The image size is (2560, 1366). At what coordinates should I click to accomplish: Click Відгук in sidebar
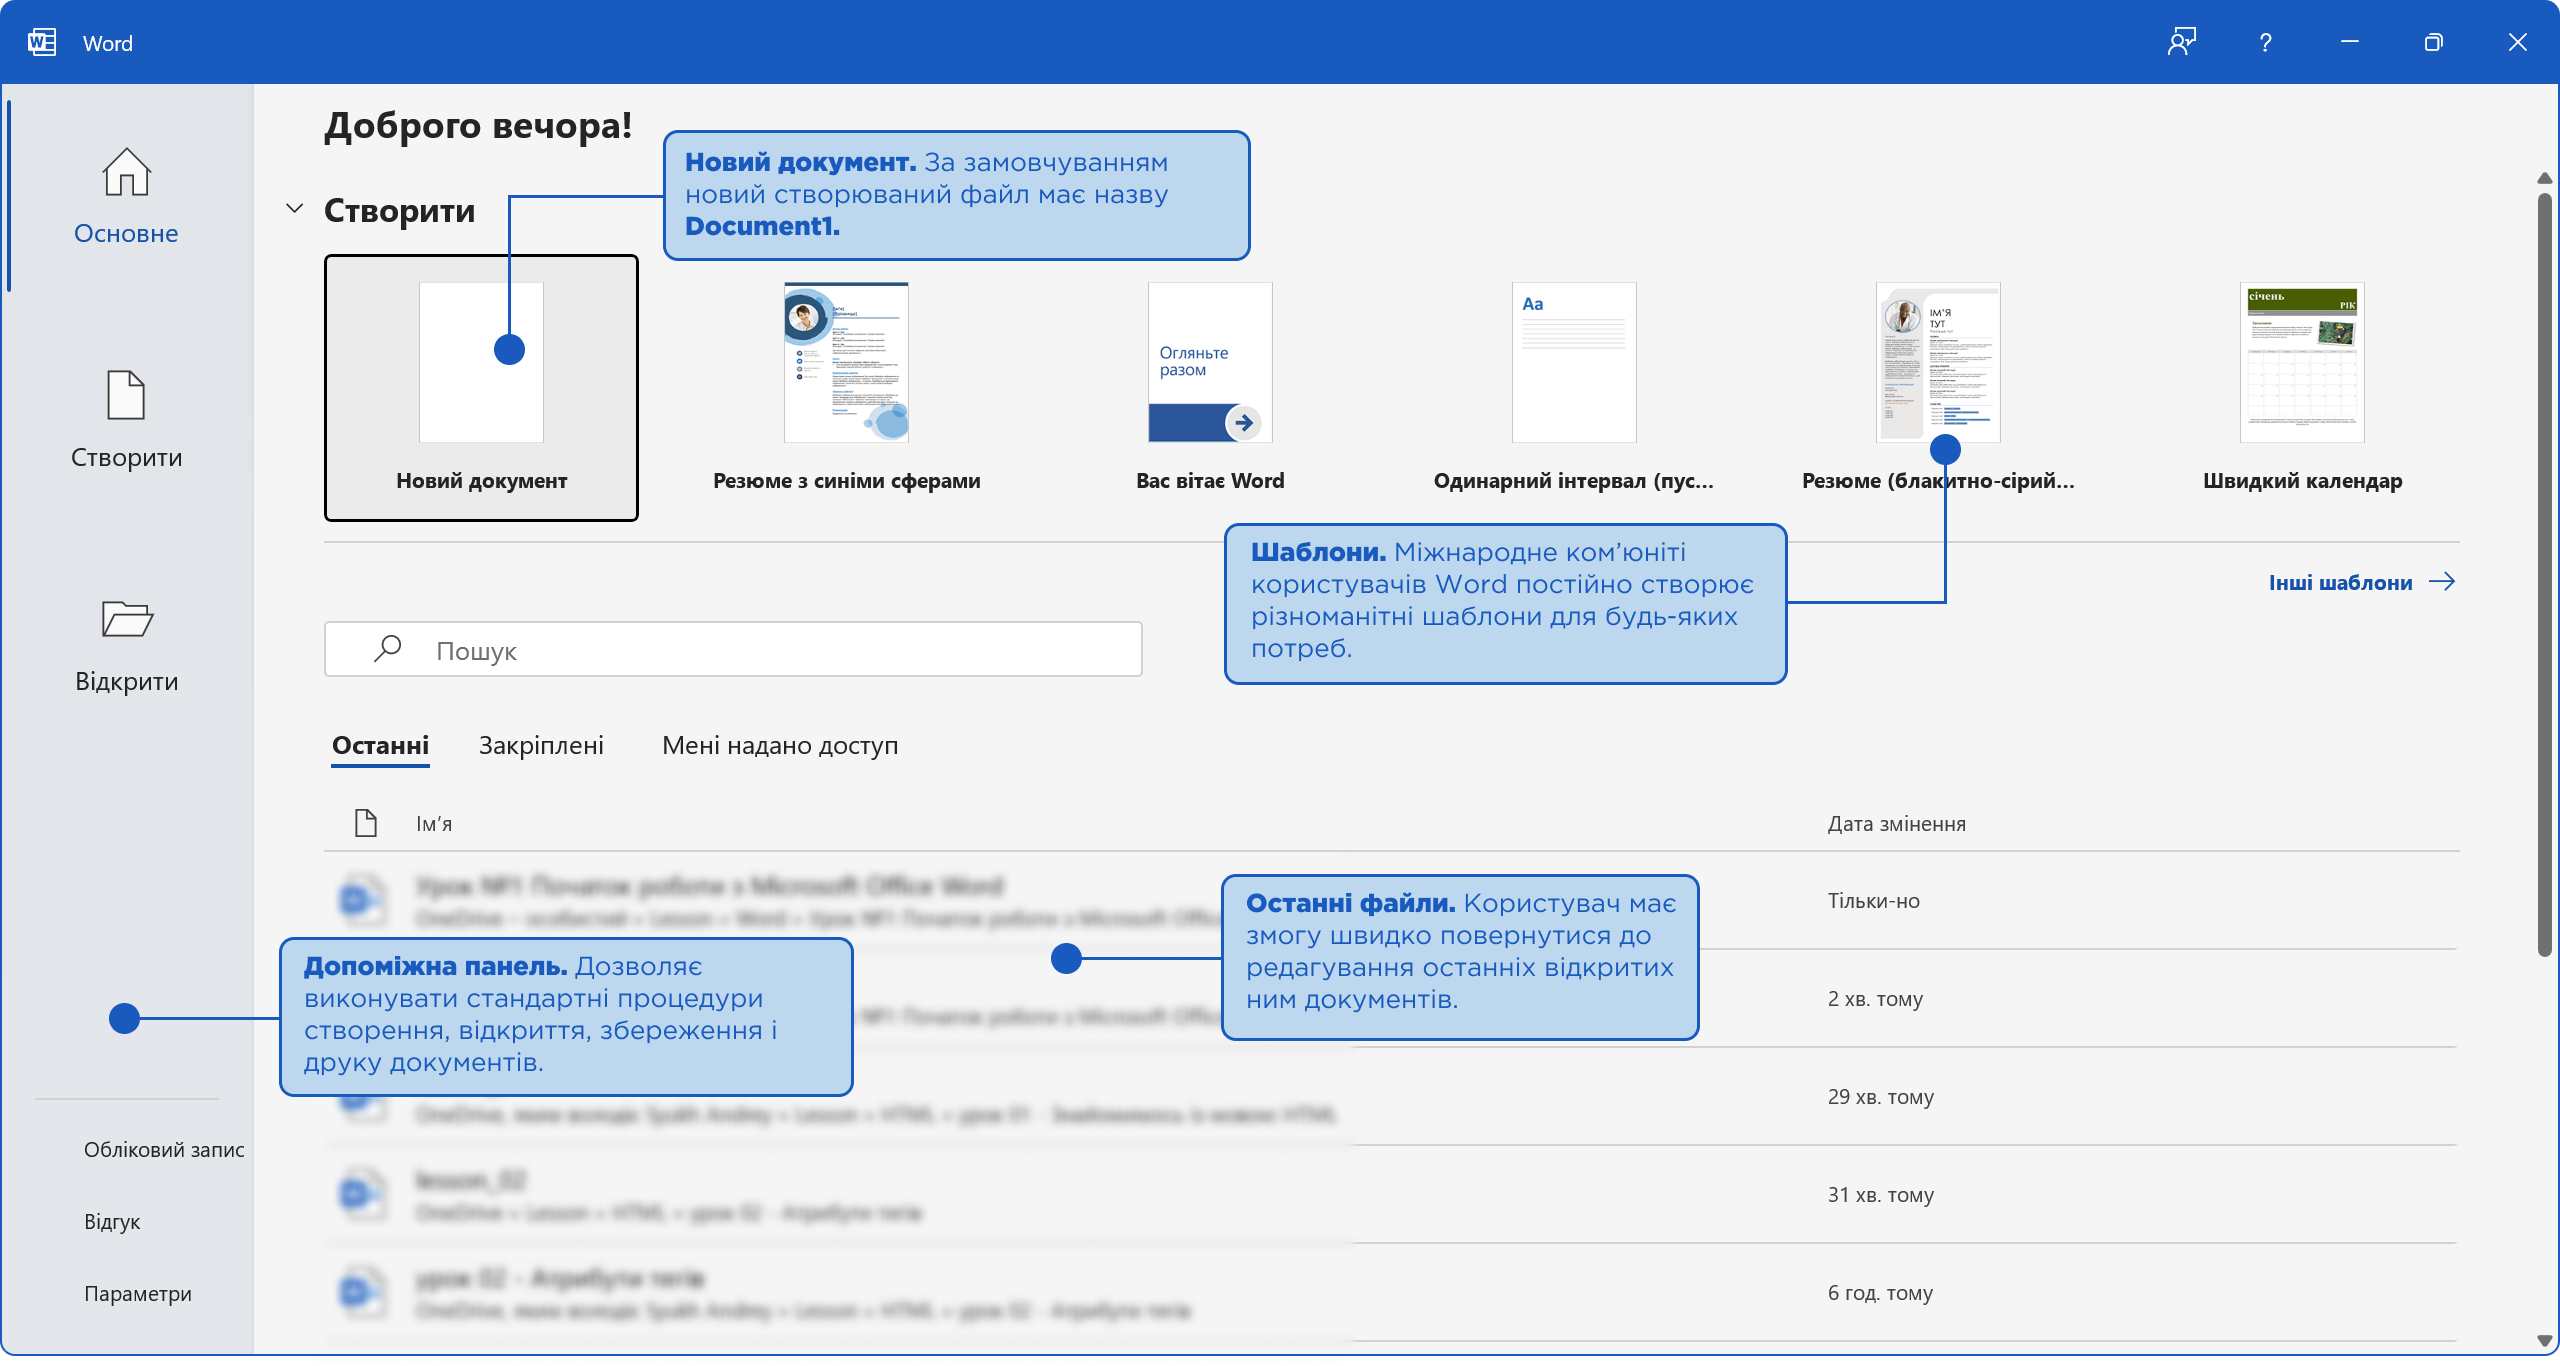pyautogui.click(x=112, y=1222)
